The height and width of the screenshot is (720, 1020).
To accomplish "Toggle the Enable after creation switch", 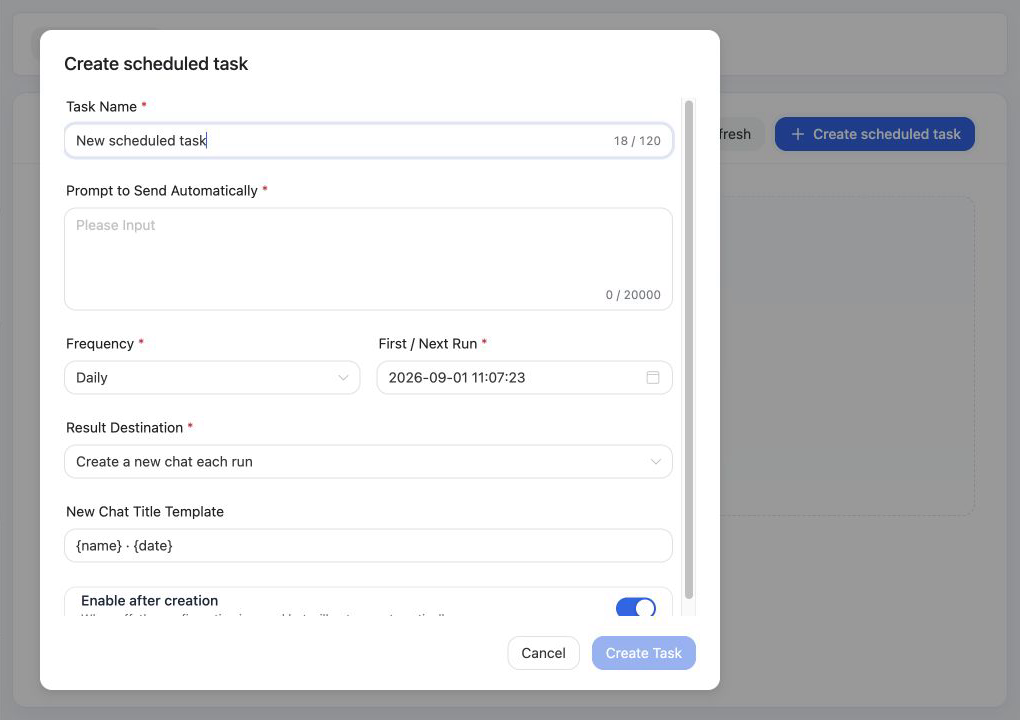I will tap(636, 607).
